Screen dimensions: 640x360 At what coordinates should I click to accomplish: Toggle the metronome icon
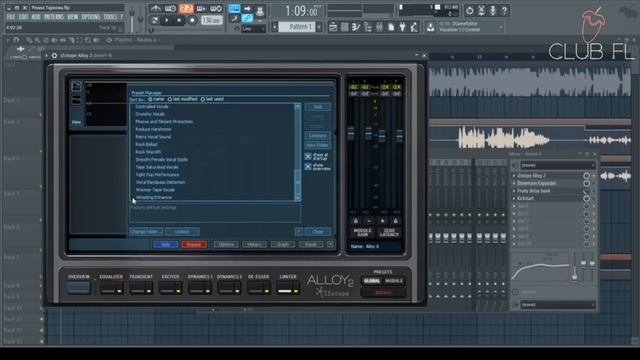coord(156,9)
